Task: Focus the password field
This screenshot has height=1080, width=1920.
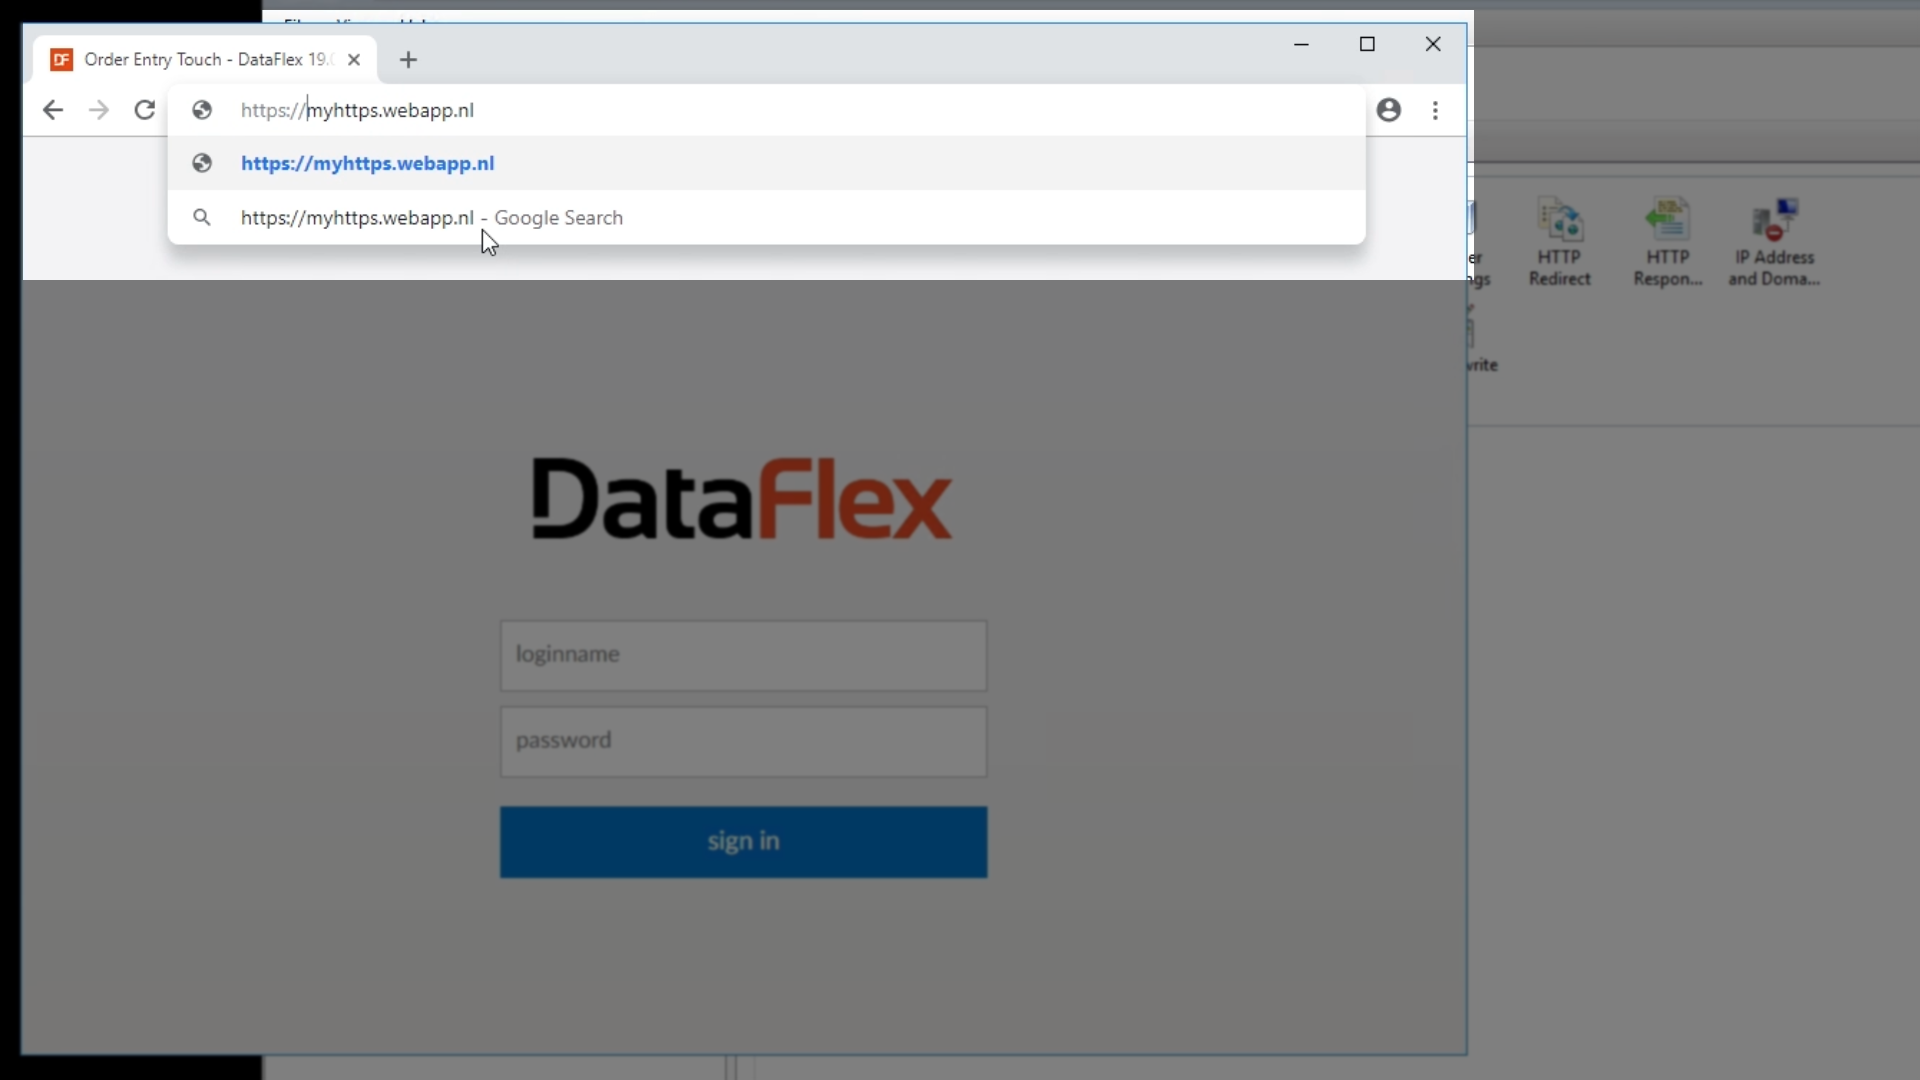Action: (743, 741)
